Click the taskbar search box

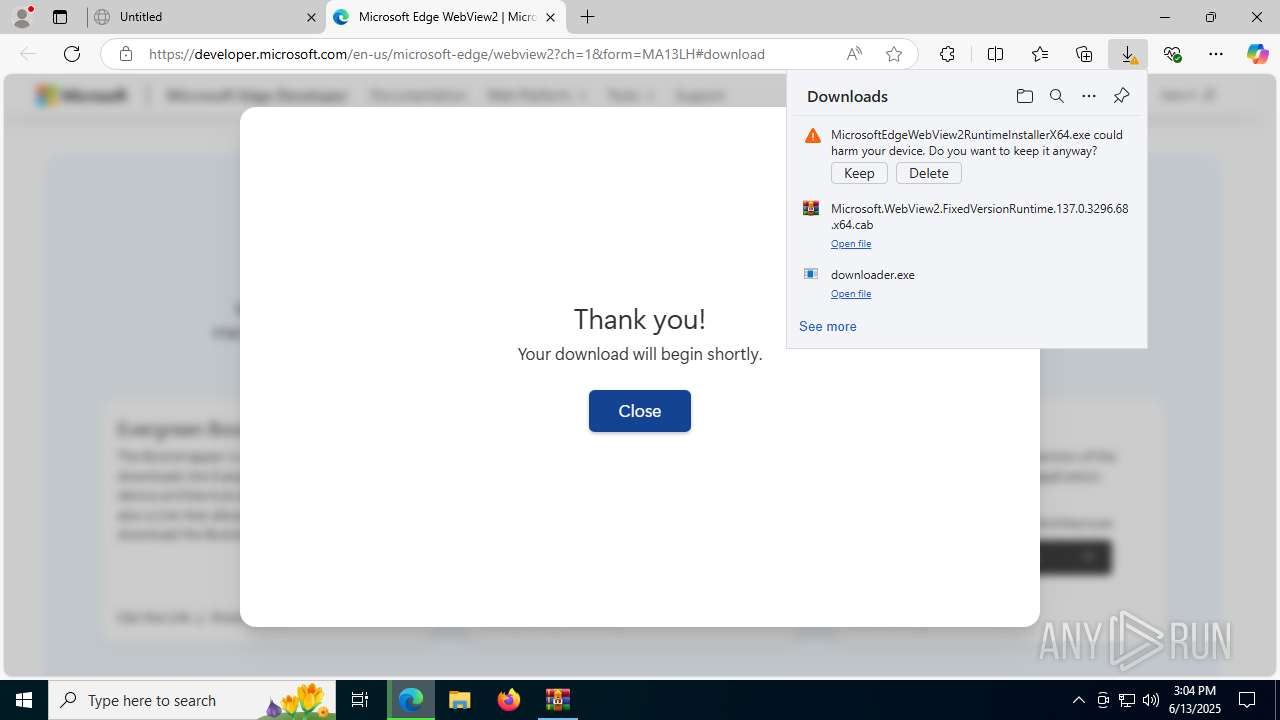[x=193, y=700]
